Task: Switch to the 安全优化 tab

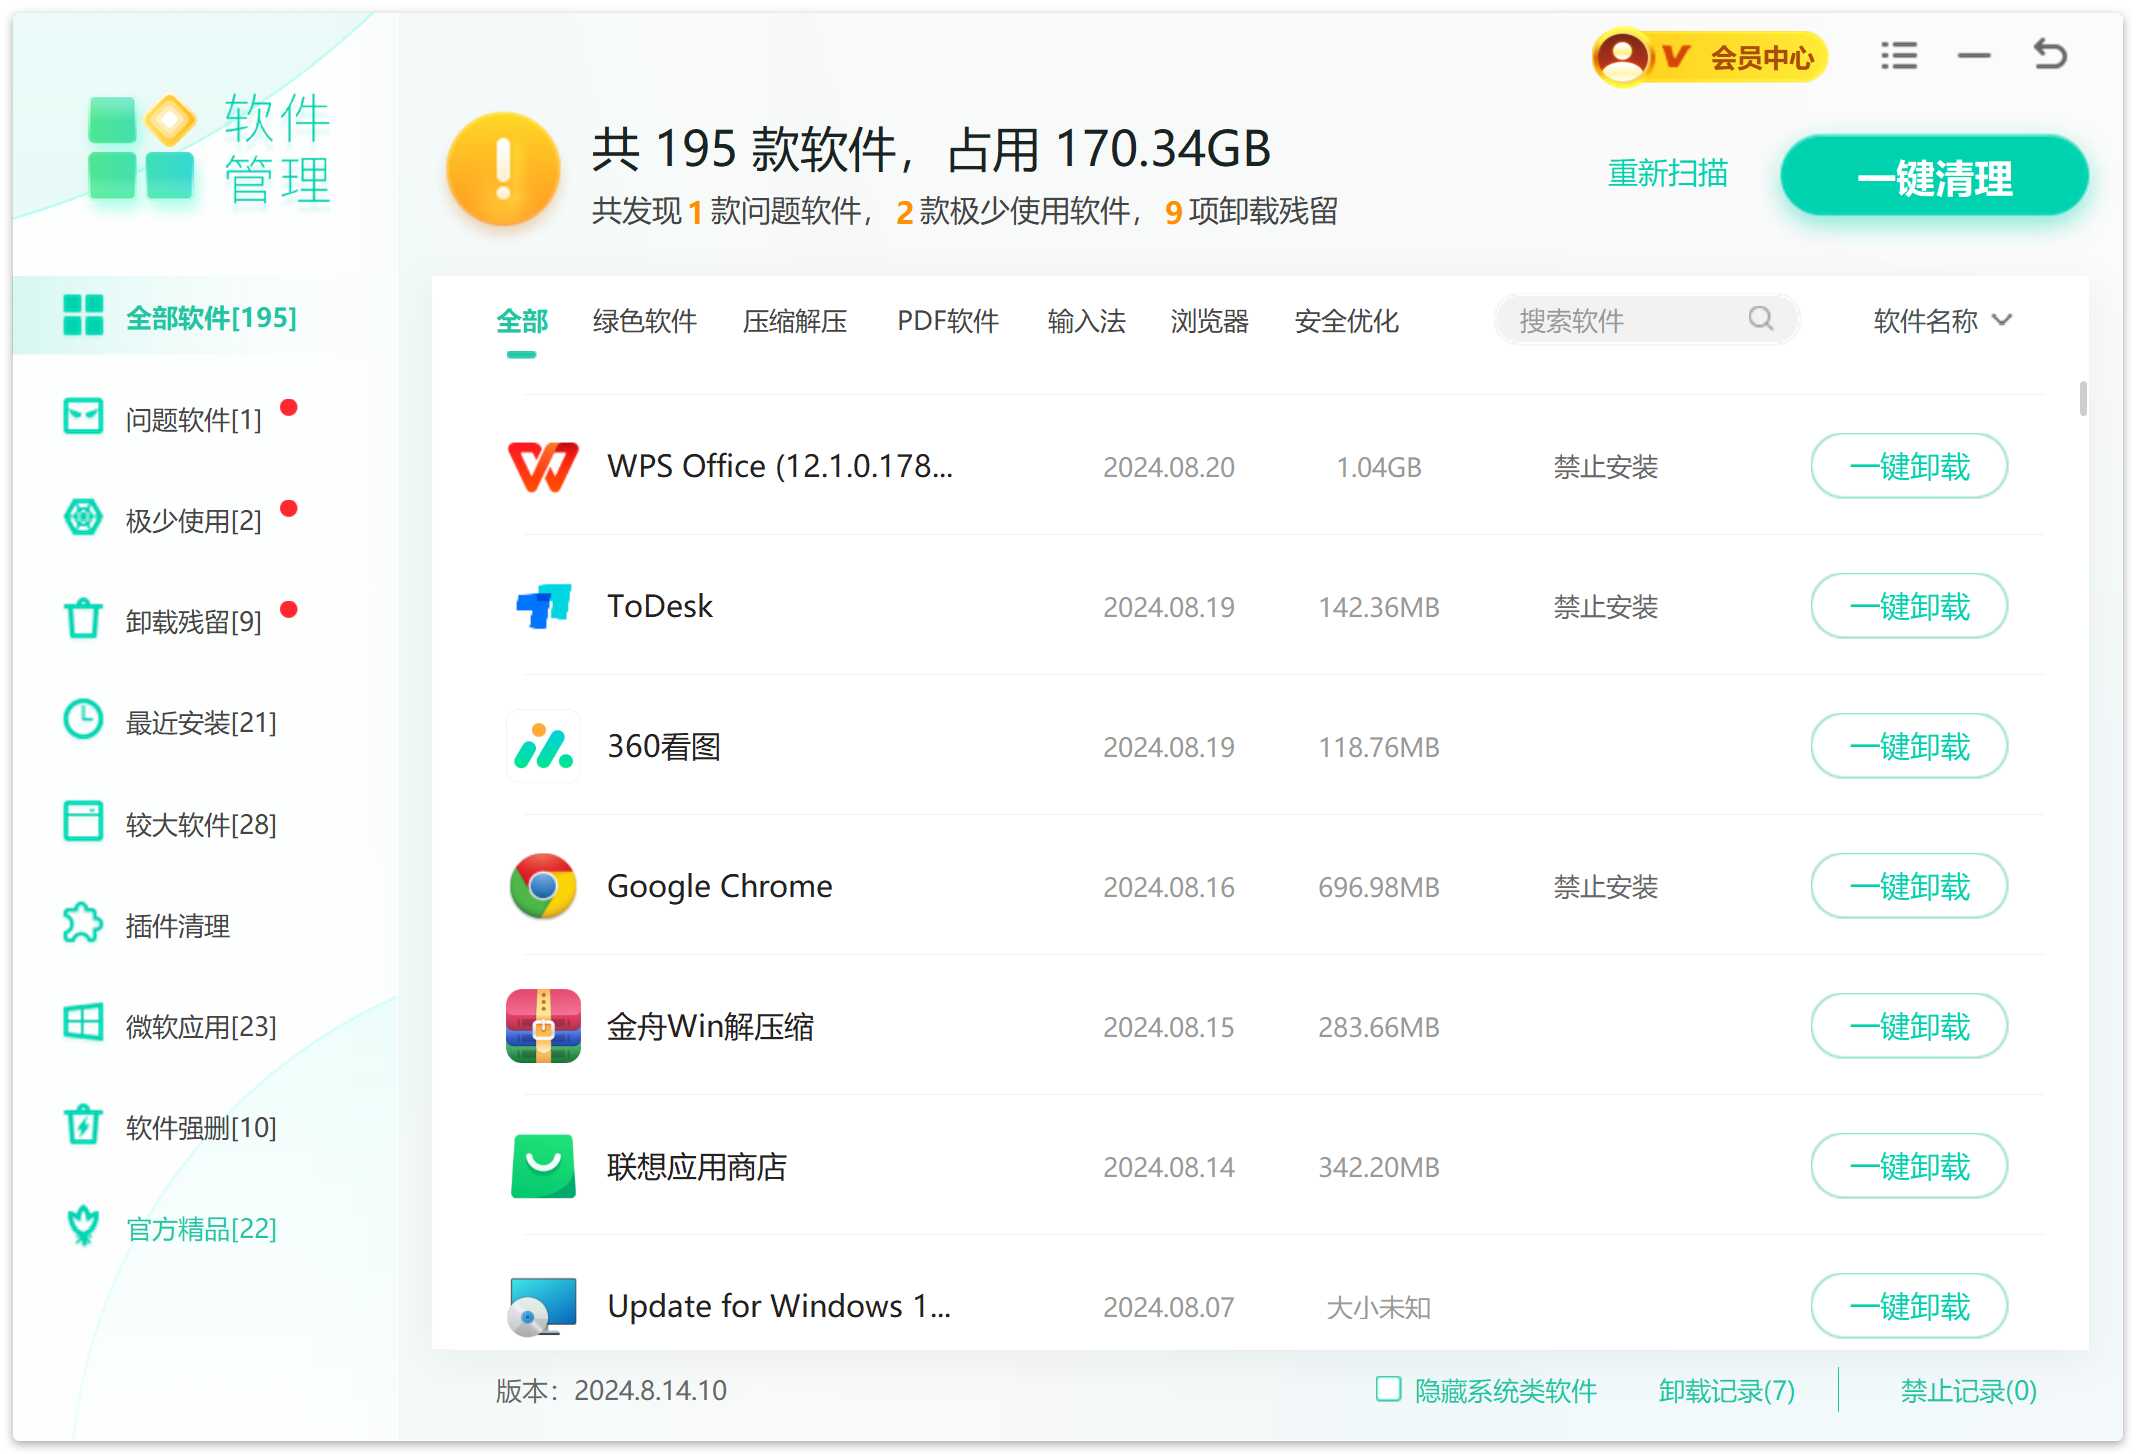Action: 1347,321
